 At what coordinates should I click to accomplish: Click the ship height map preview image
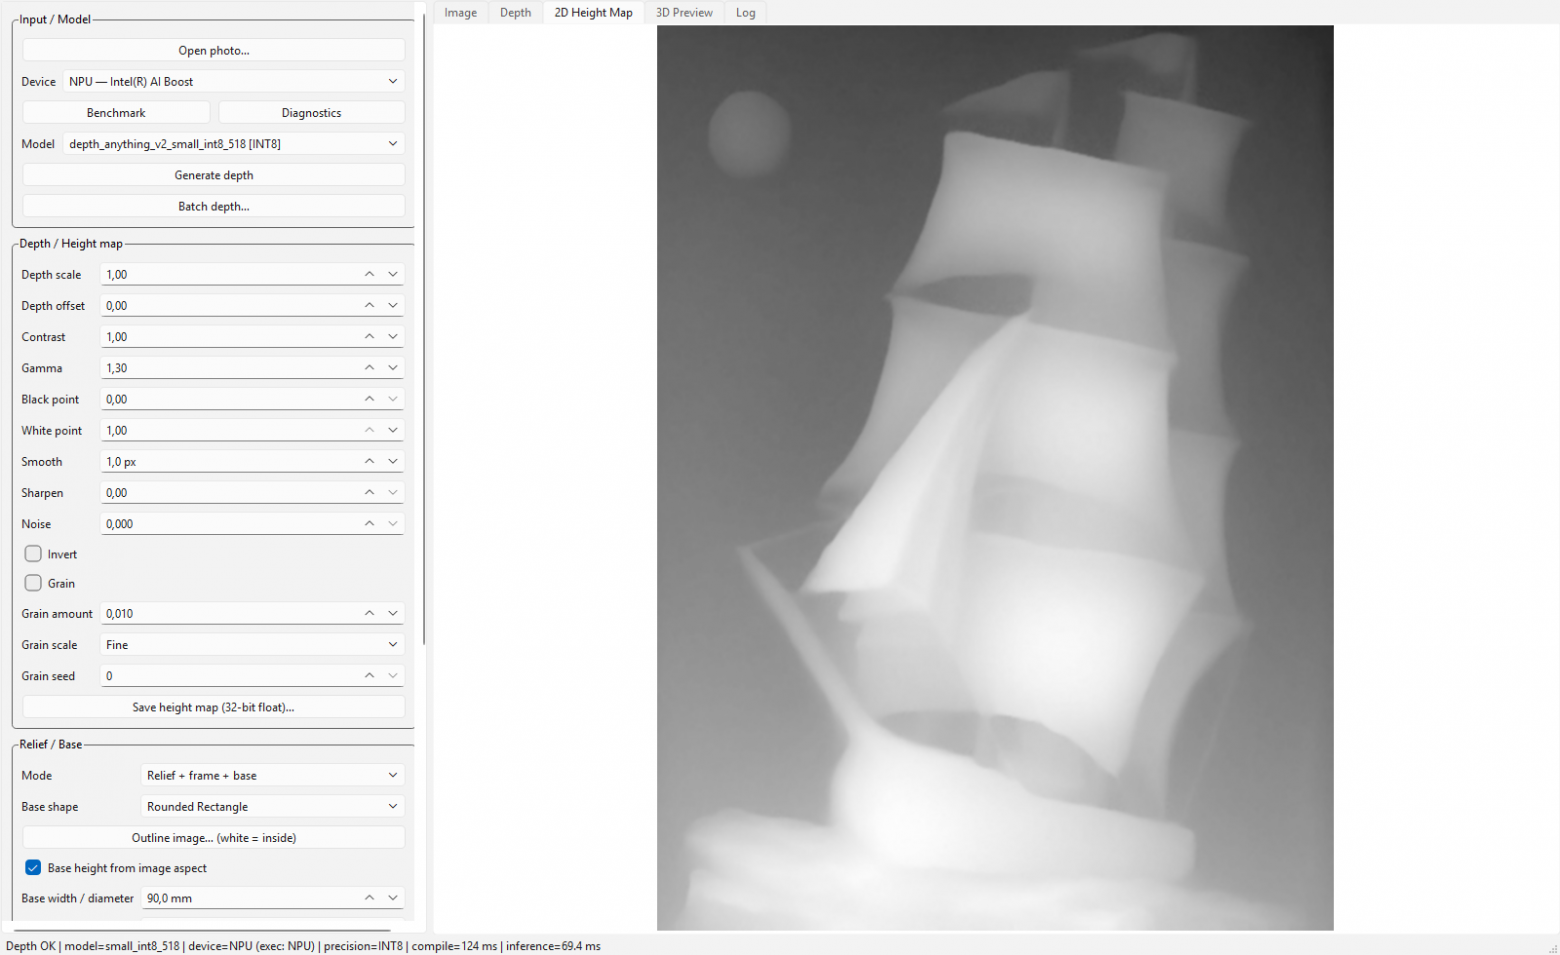click(x=995, y=478)
